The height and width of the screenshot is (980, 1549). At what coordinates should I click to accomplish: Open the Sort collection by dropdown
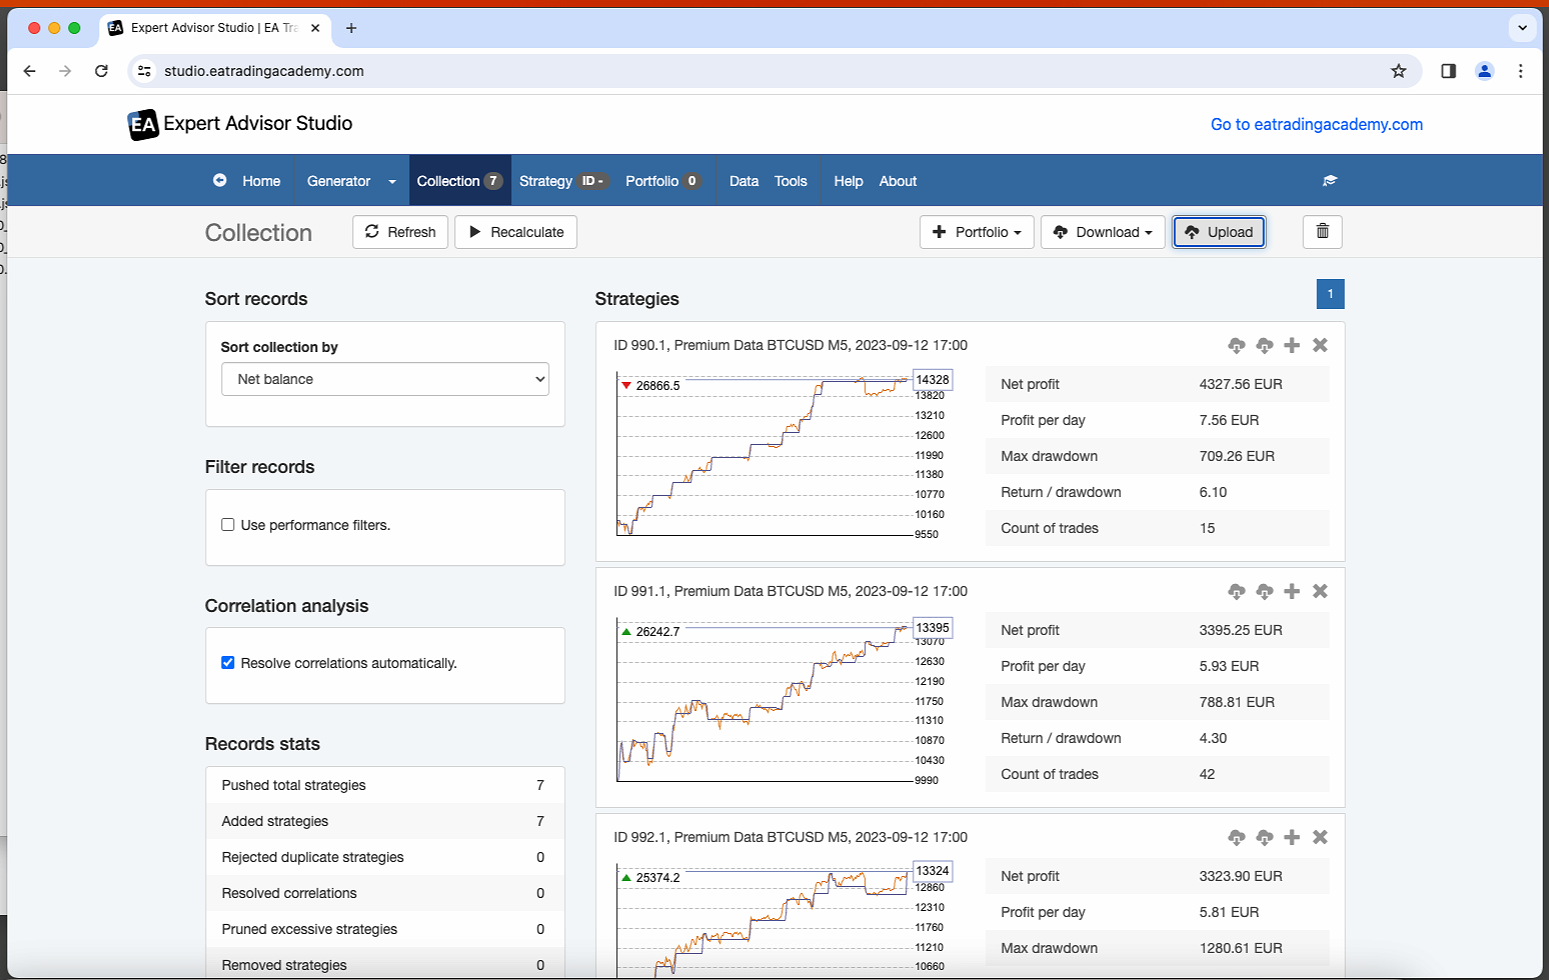[385, 379]
